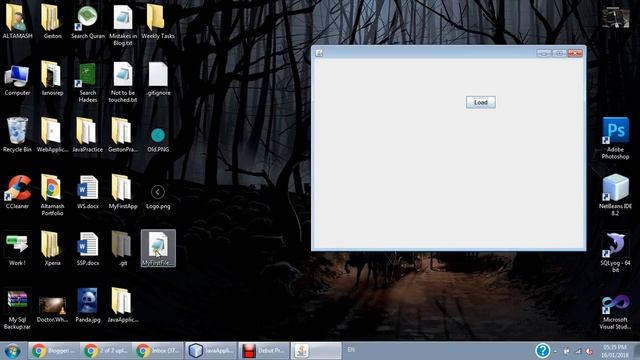640x360 pixels.
Task: Select the Logo.png image file
Action: (x=158, y=197)
